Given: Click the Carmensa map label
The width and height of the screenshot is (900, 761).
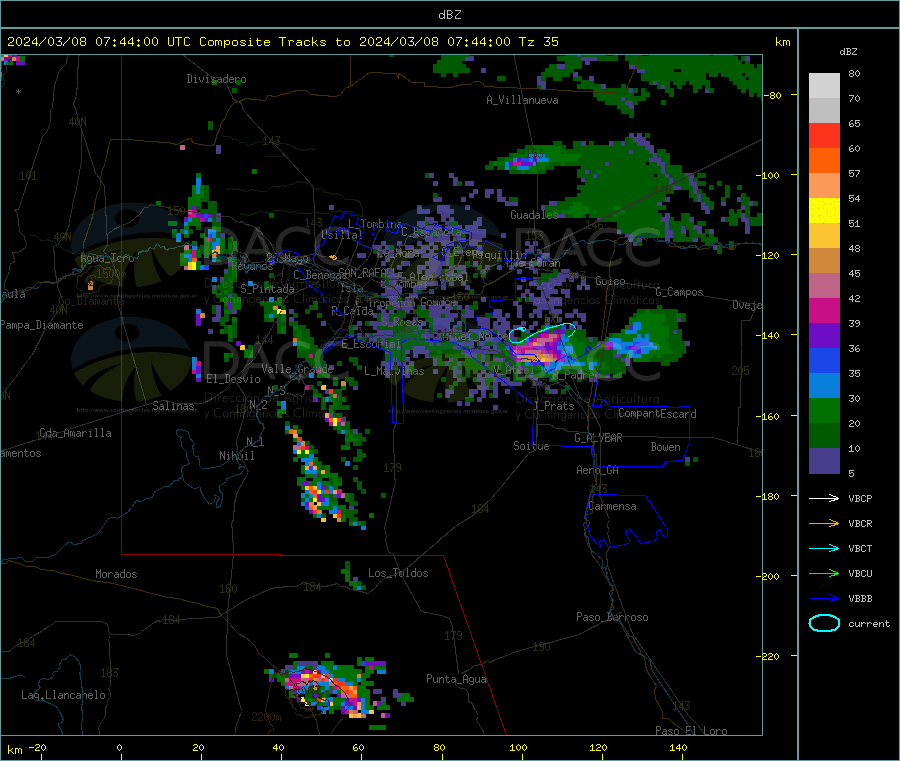Looking at the screenshot, I should pos(612,506).
